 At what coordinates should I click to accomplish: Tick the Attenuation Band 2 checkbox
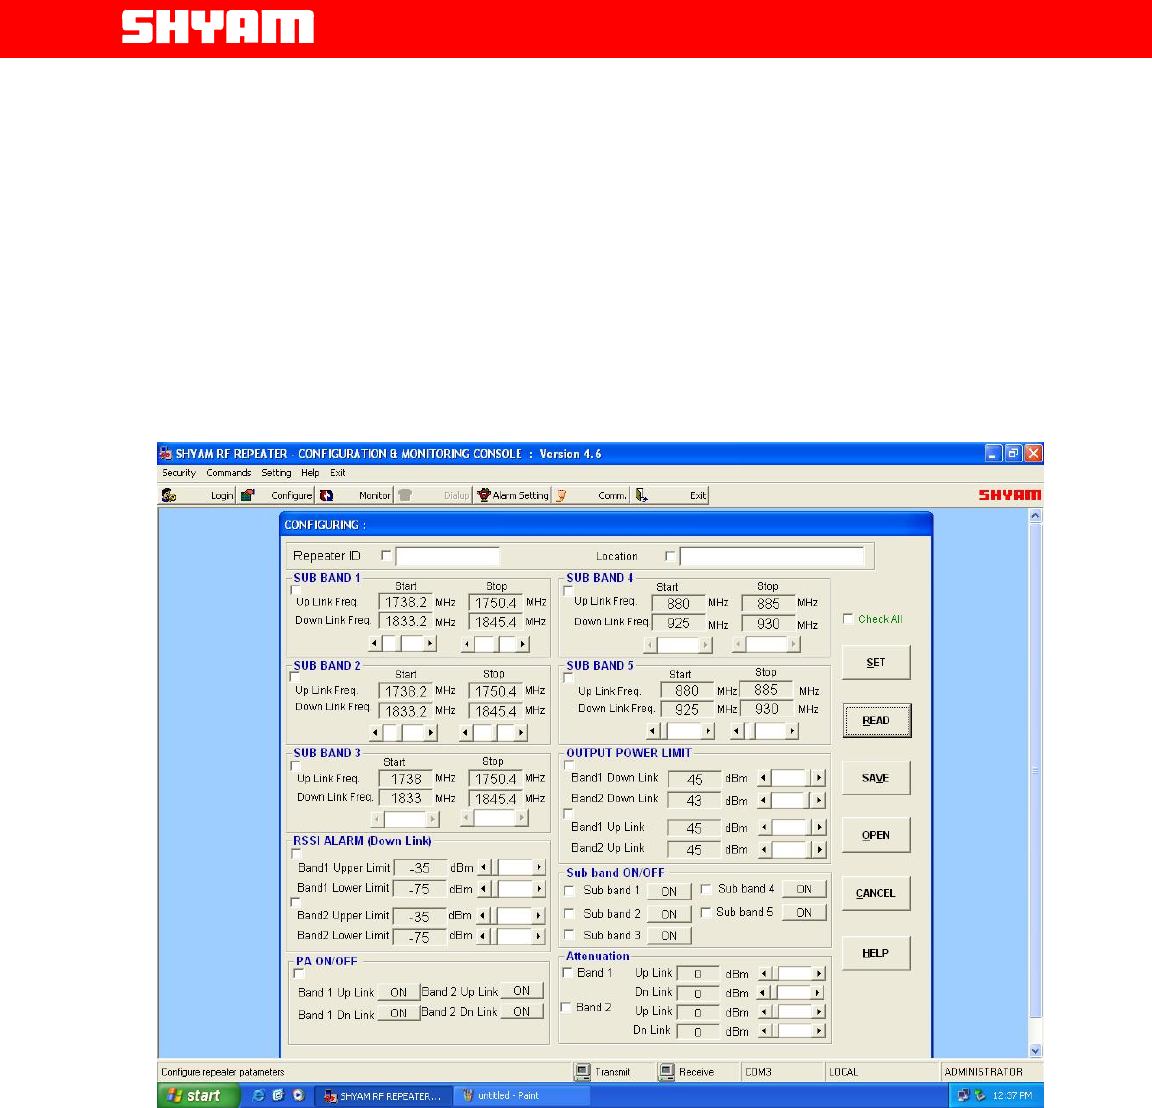(566, 1007)
